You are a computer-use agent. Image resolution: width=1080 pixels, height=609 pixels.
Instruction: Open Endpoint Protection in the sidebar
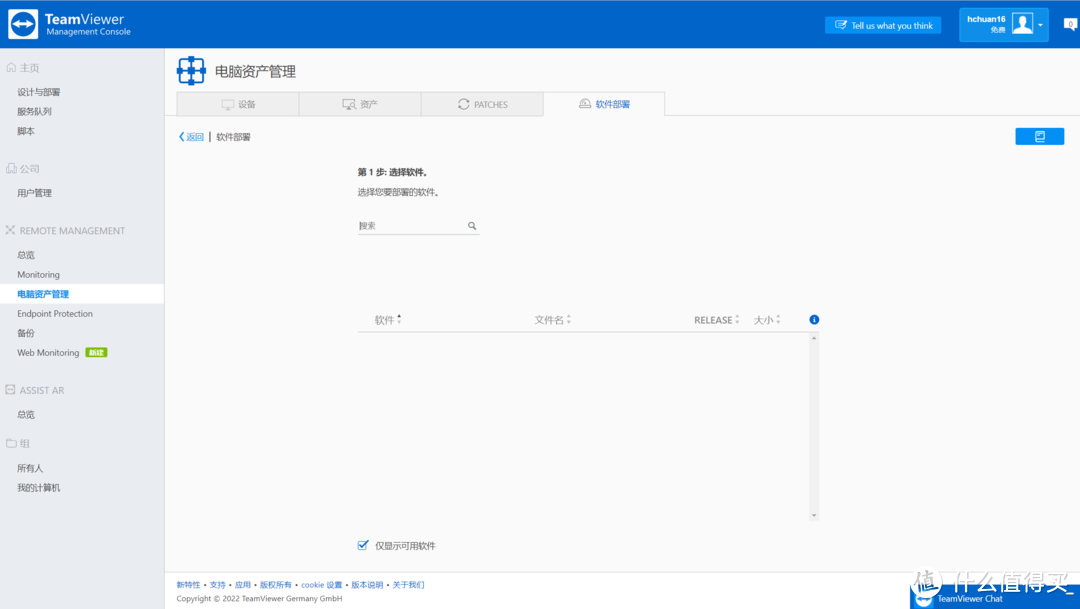click(54, 313)
